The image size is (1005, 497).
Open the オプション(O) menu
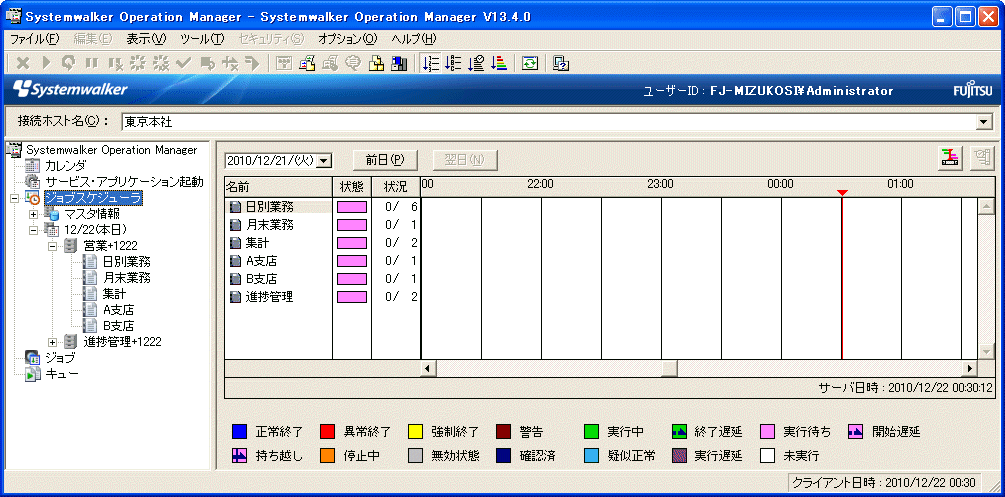click(x=348, y=38)
